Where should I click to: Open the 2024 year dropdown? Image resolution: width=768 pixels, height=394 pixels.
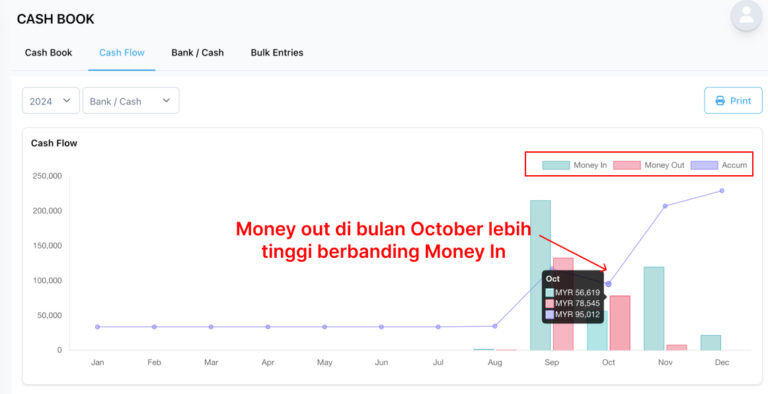click(x=51, y=101)
